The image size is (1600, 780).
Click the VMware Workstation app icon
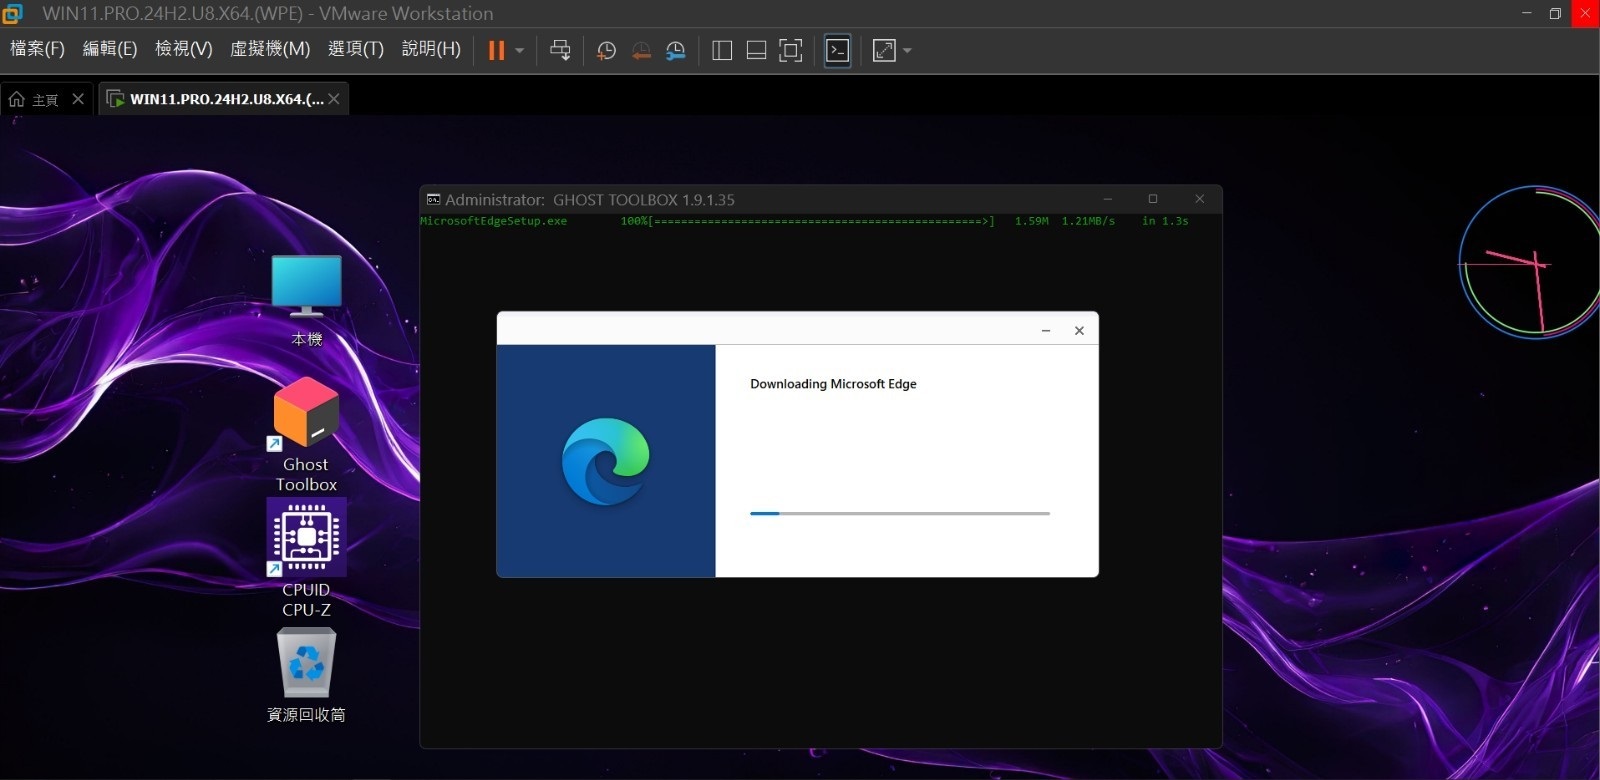[x=13, y=13]
